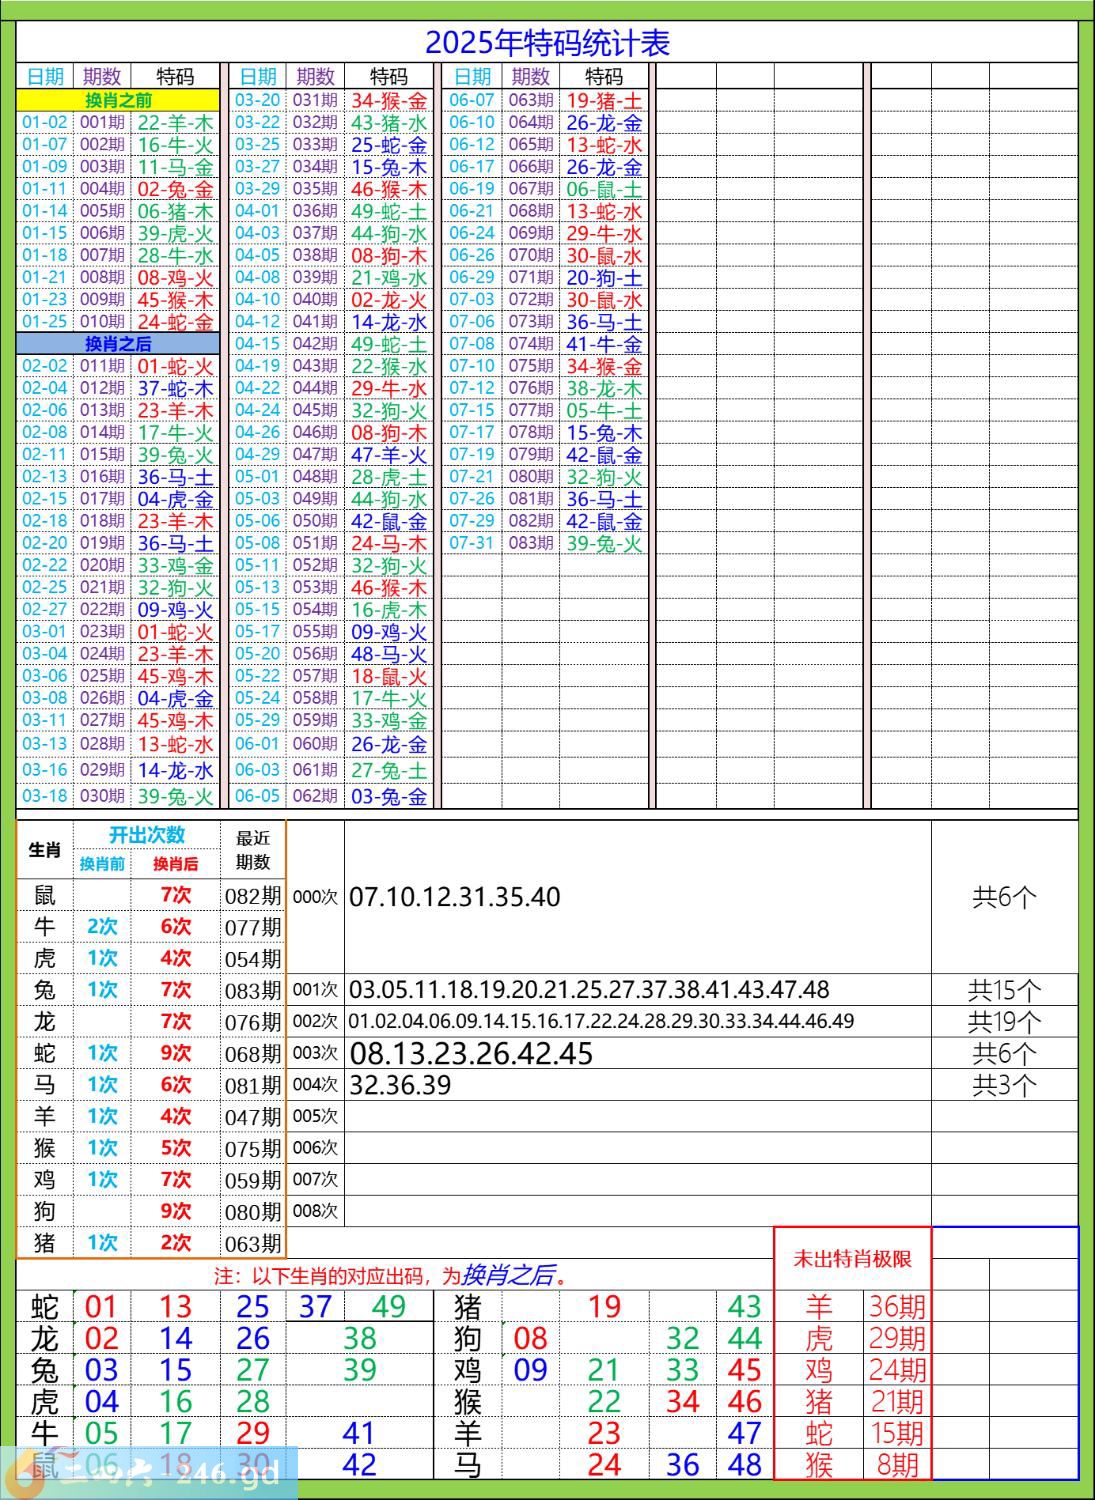
Task: Click the 共19个 count
Action: point(1004,1022)
